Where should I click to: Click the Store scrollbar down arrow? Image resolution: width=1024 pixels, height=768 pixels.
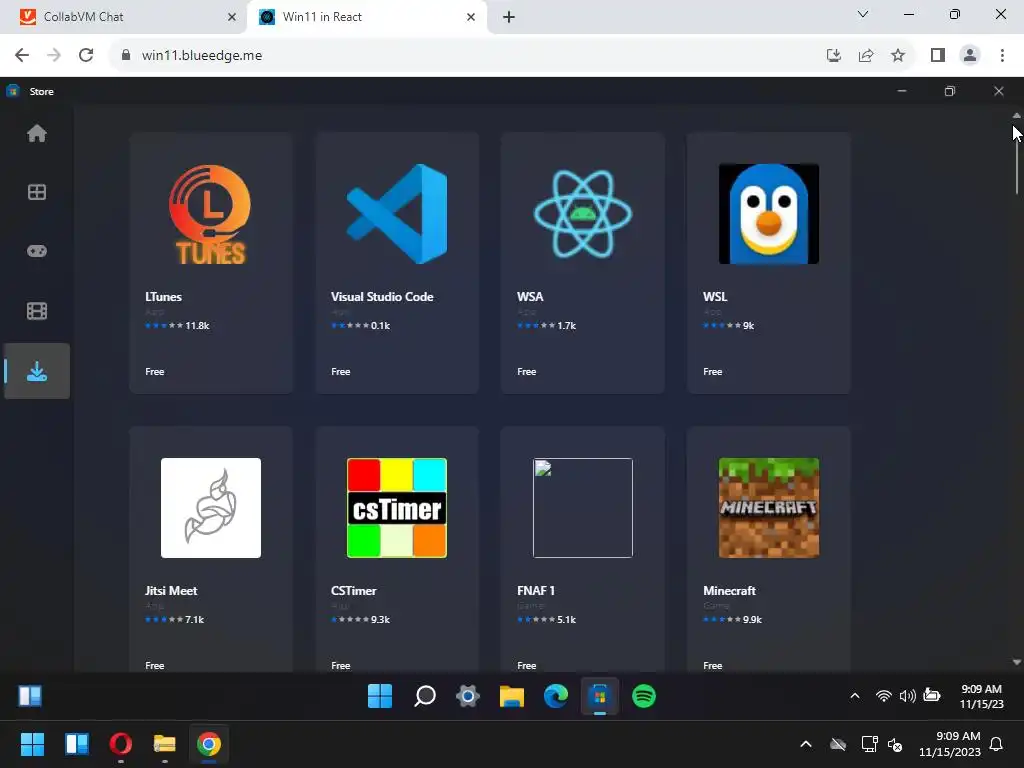click(x=1016, y=662)
